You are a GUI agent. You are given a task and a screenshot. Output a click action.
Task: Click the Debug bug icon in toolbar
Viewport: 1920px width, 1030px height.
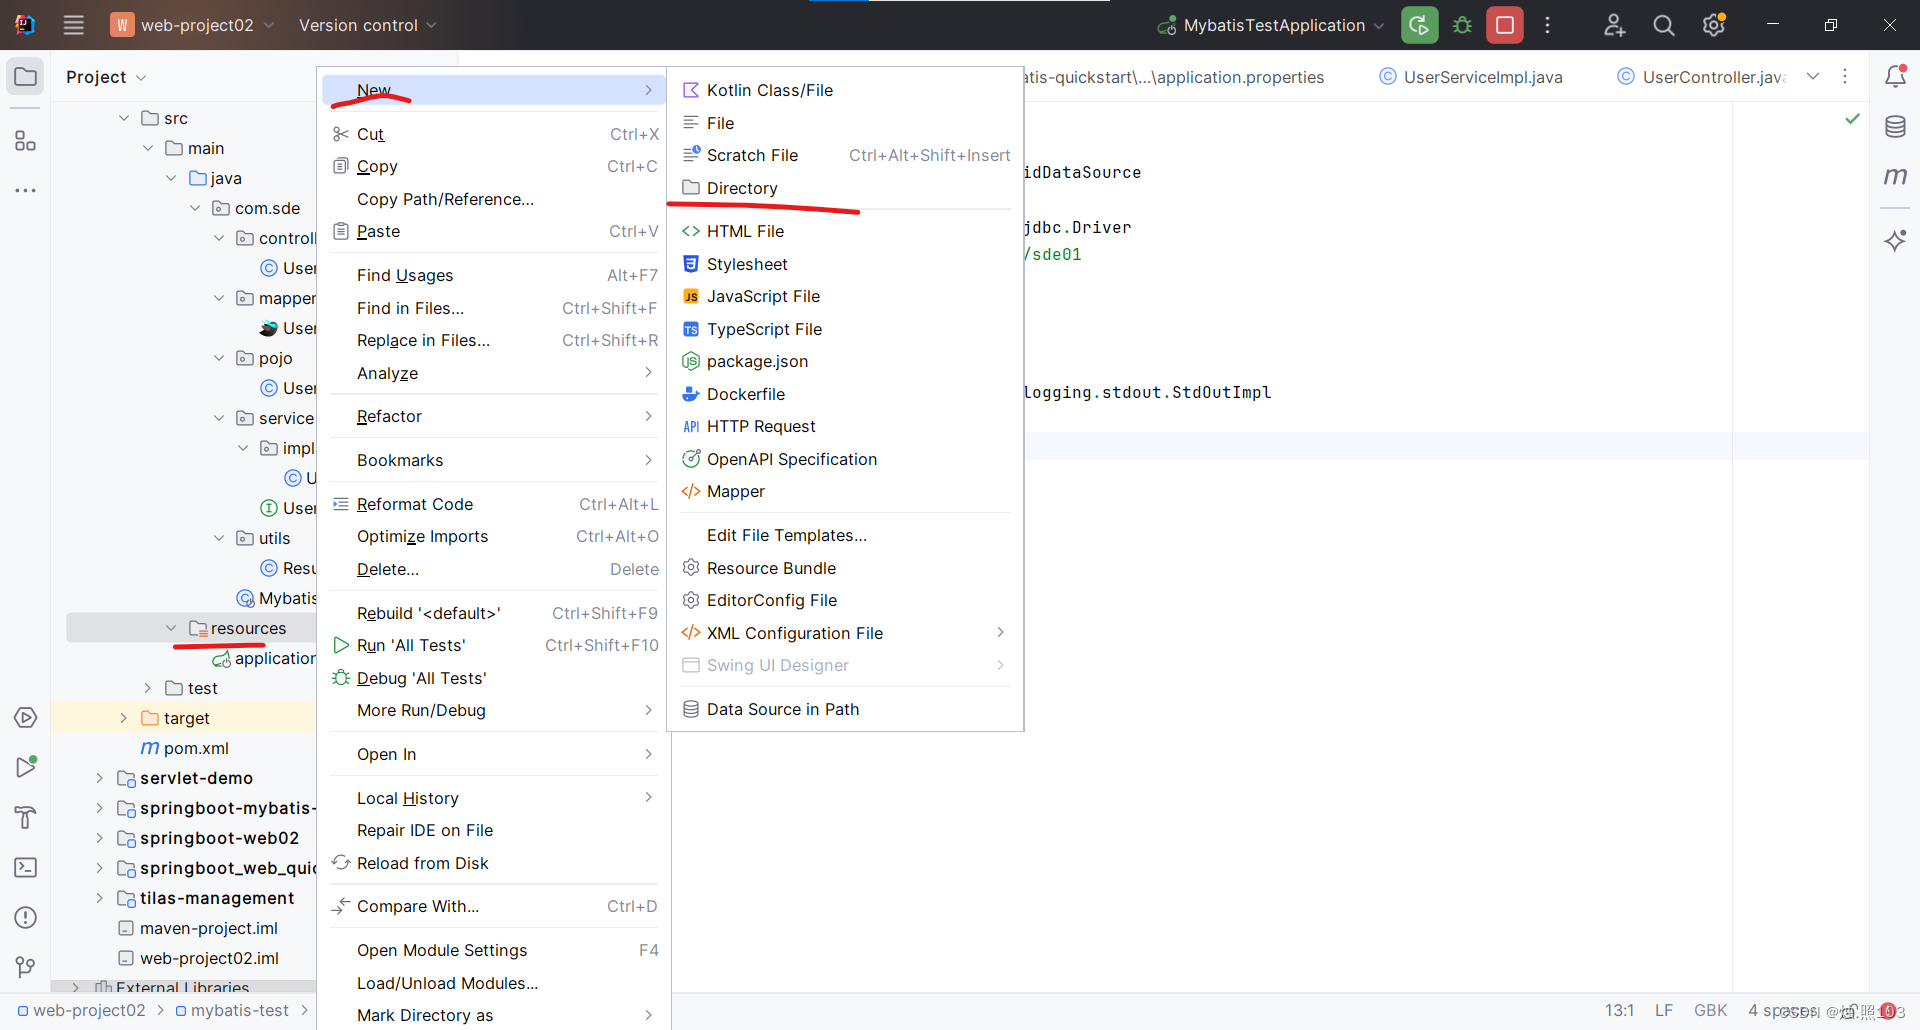(1462, 25)
